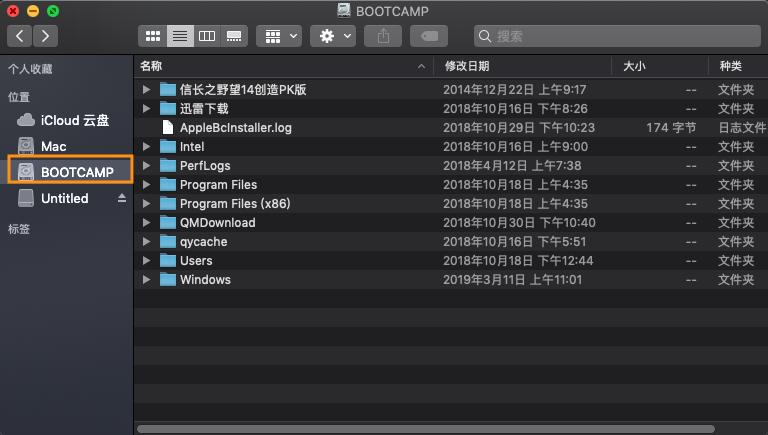
Task: Select the AppleBcInstaller.log file name
Action: 236,128
